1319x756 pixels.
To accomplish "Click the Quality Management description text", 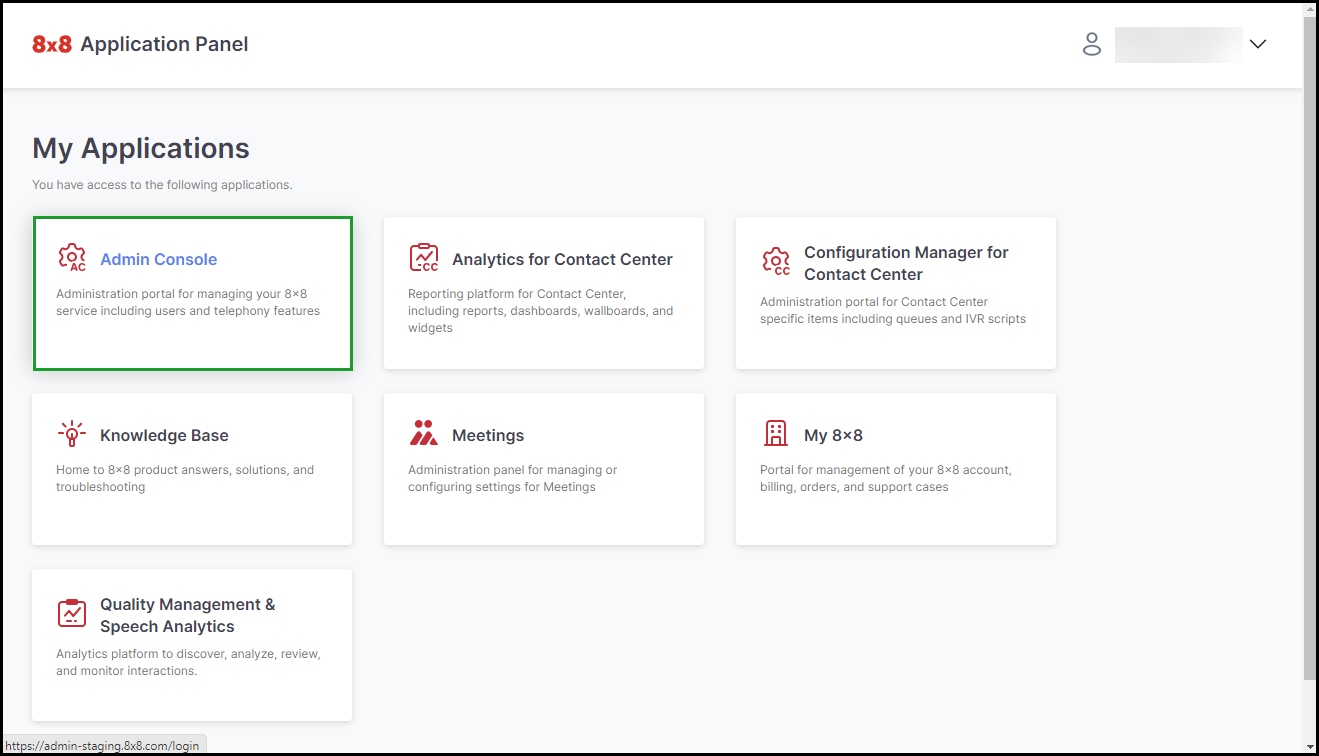I will (x=188, y=662).
